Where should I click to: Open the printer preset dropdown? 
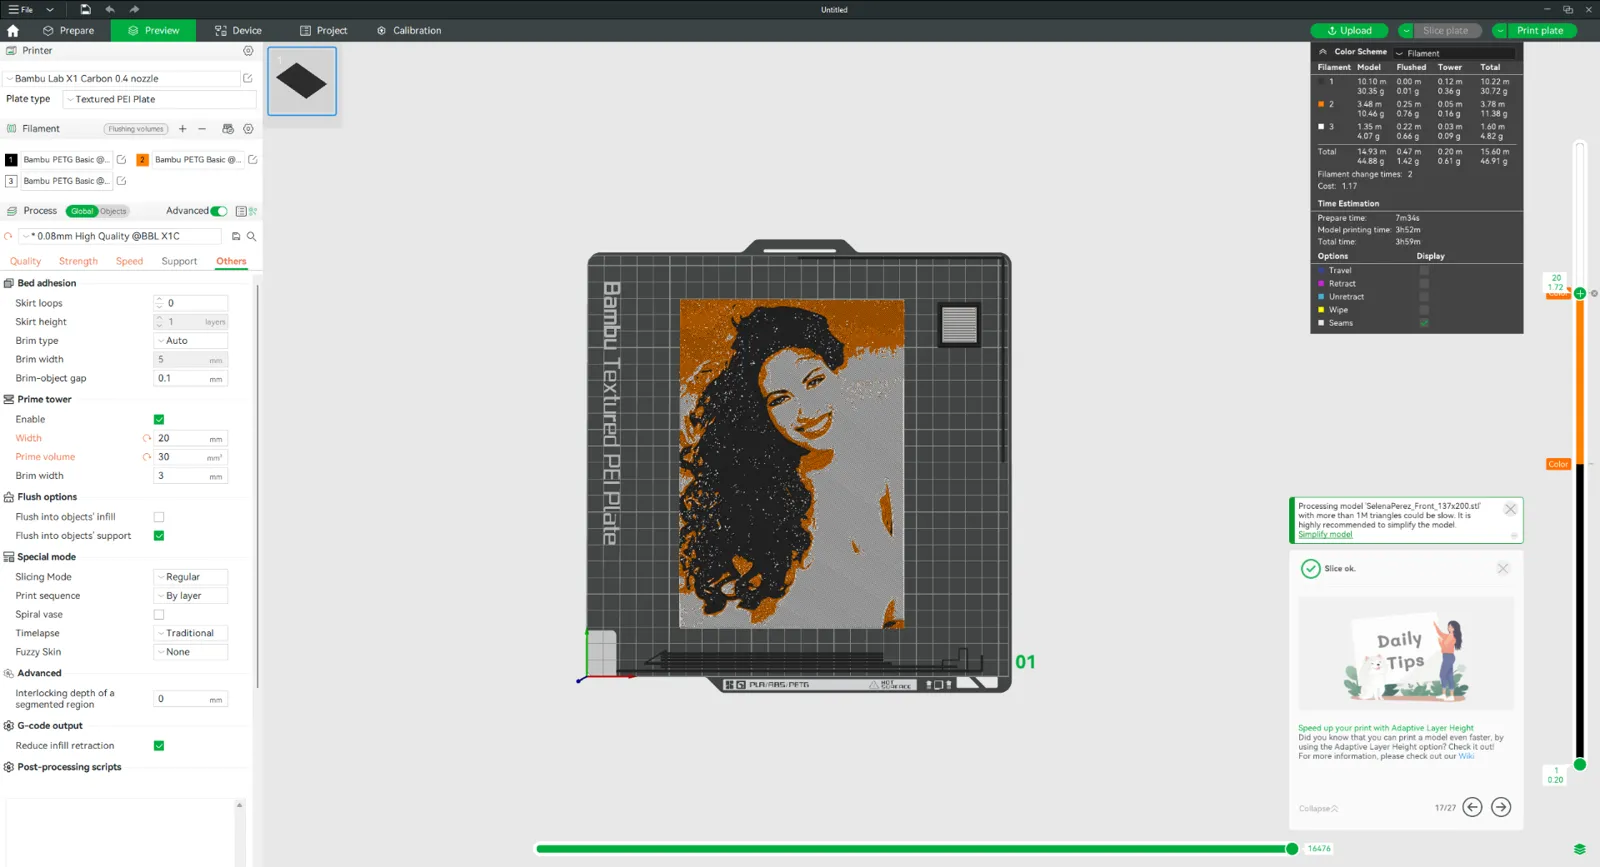(121, 78)
